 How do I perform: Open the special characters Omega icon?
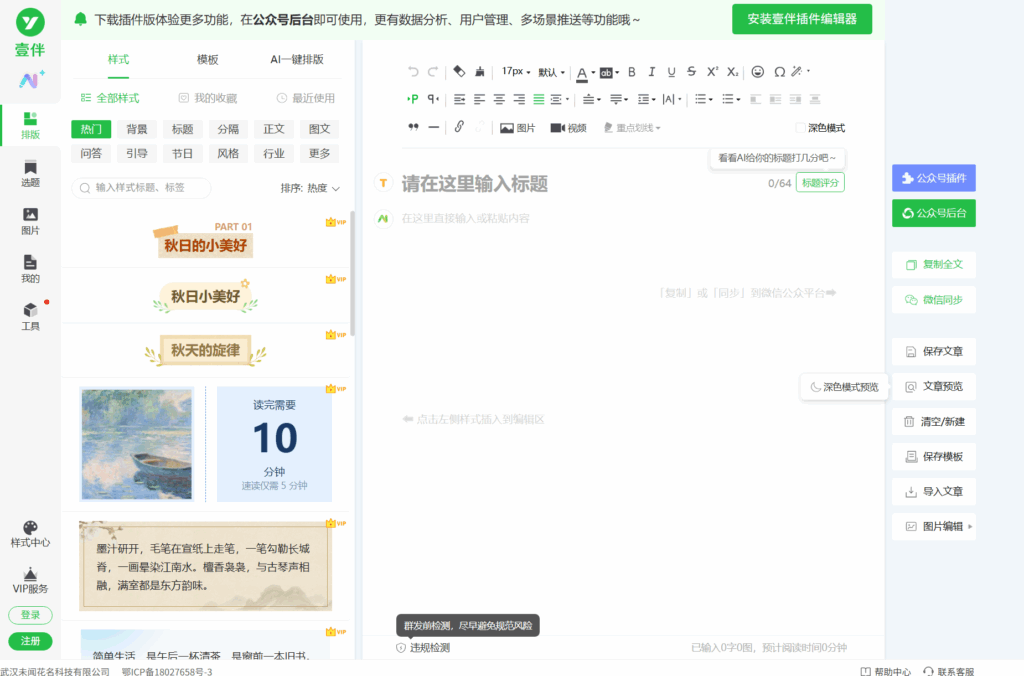click(x=779, y=72)
